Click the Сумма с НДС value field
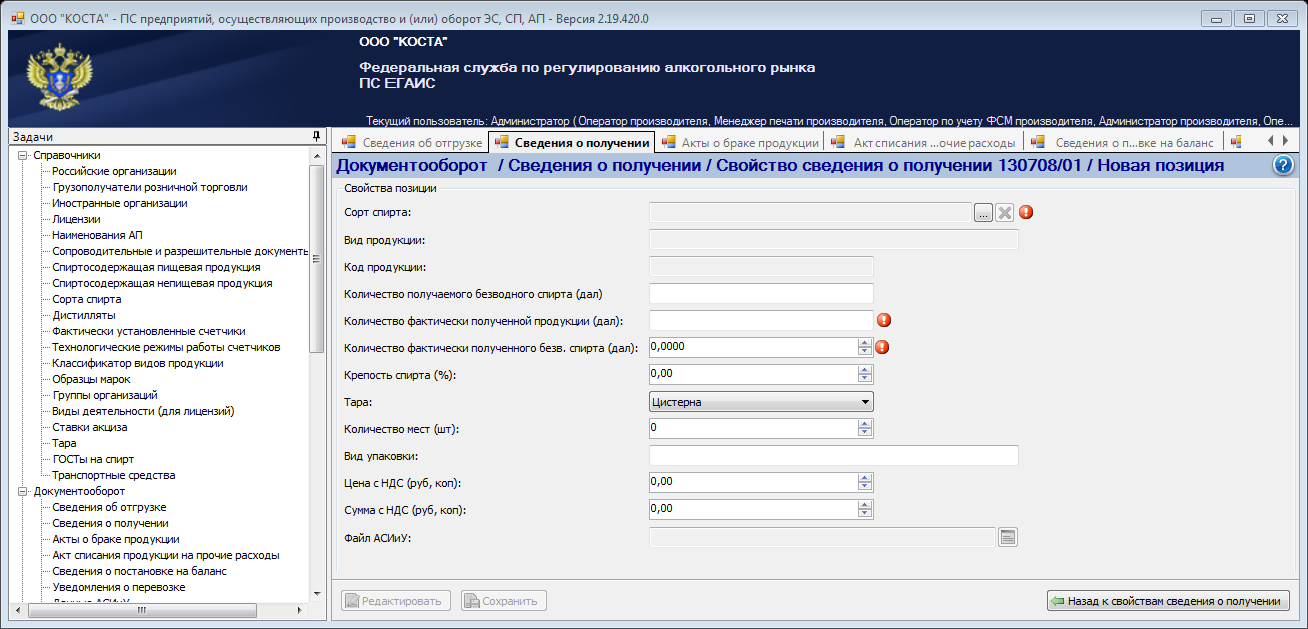1308x629 pixels. pos(753,509)
